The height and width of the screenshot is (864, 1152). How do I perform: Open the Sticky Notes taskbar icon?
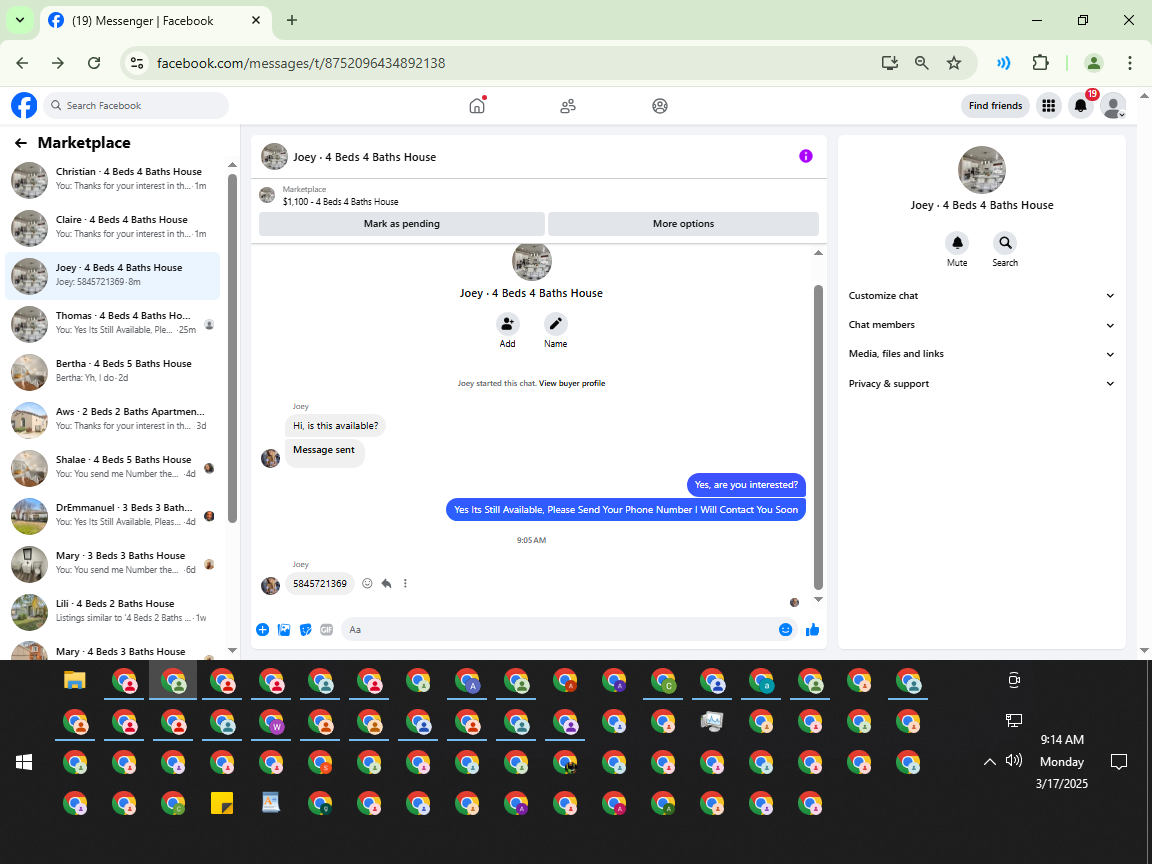[222, 803]
